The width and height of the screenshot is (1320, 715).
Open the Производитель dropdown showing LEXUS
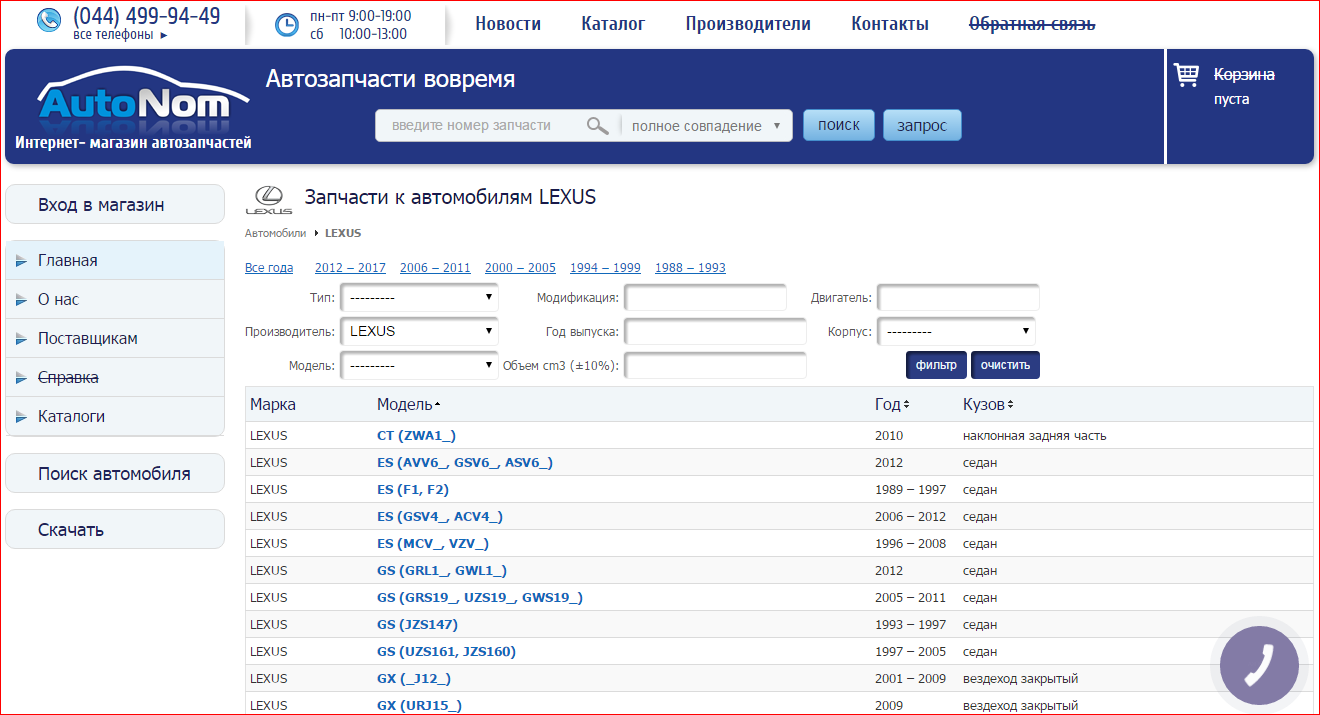point(420,331)
